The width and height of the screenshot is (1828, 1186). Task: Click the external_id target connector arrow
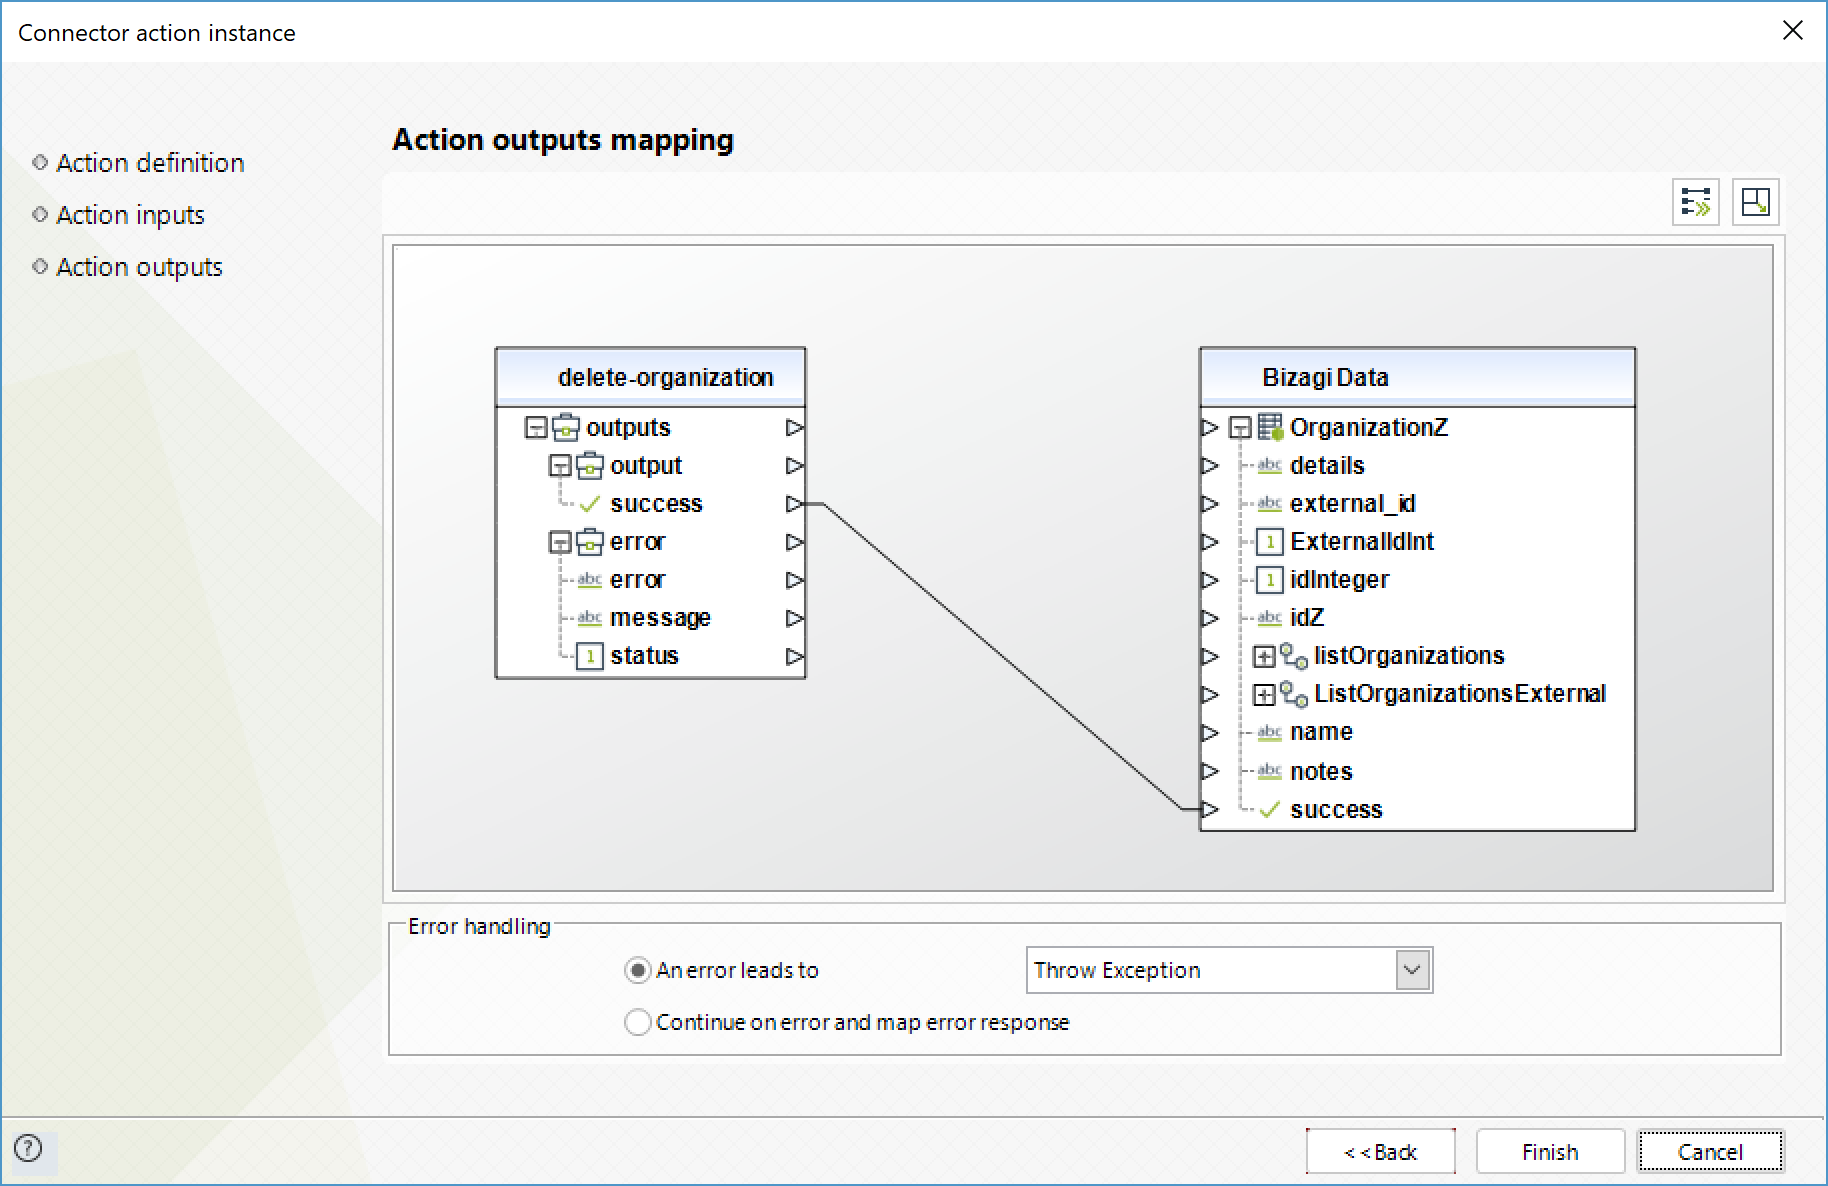pyautogui.click(x=1210, y=504)
